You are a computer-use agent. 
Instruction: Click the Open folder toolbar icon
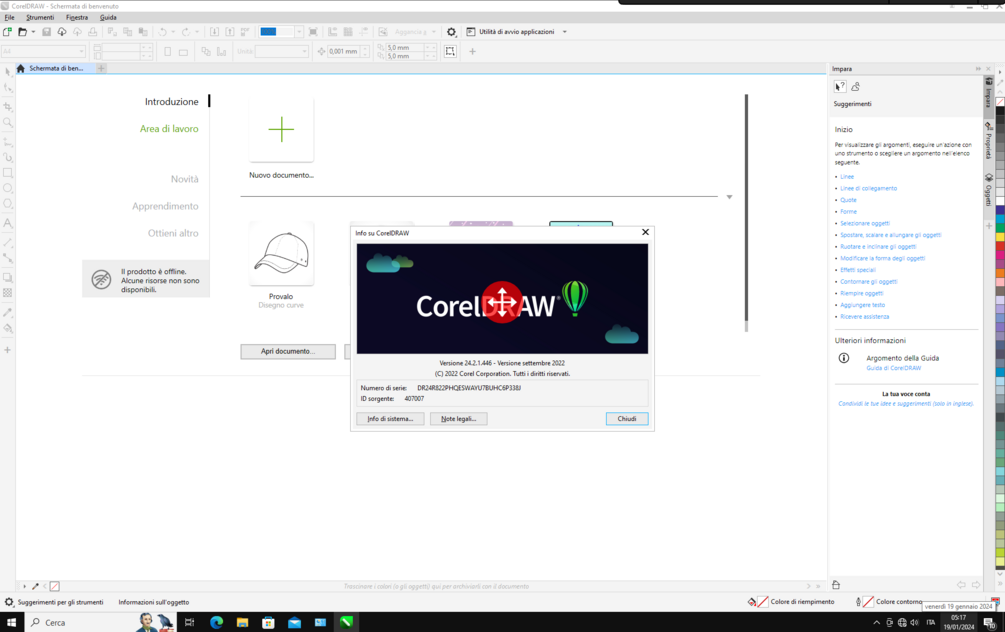pyautogui.click(x=22, y=31)
